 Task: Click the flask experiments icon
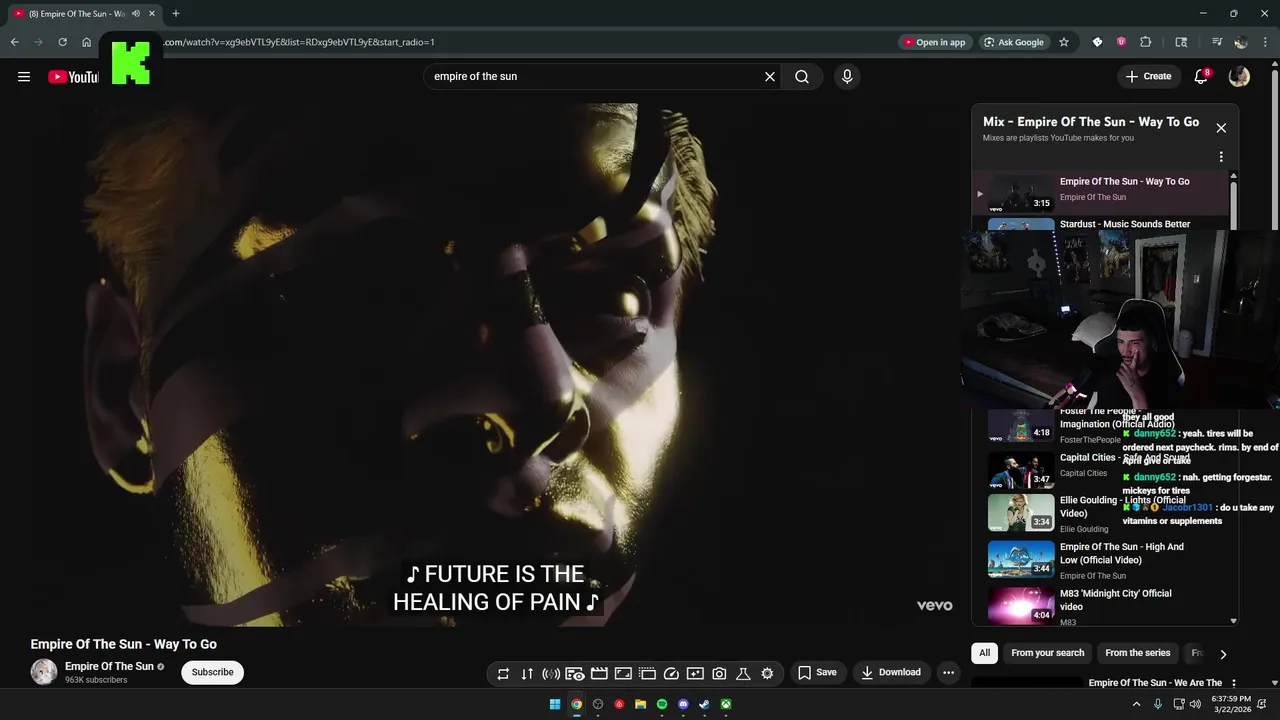tap(743, 674)
